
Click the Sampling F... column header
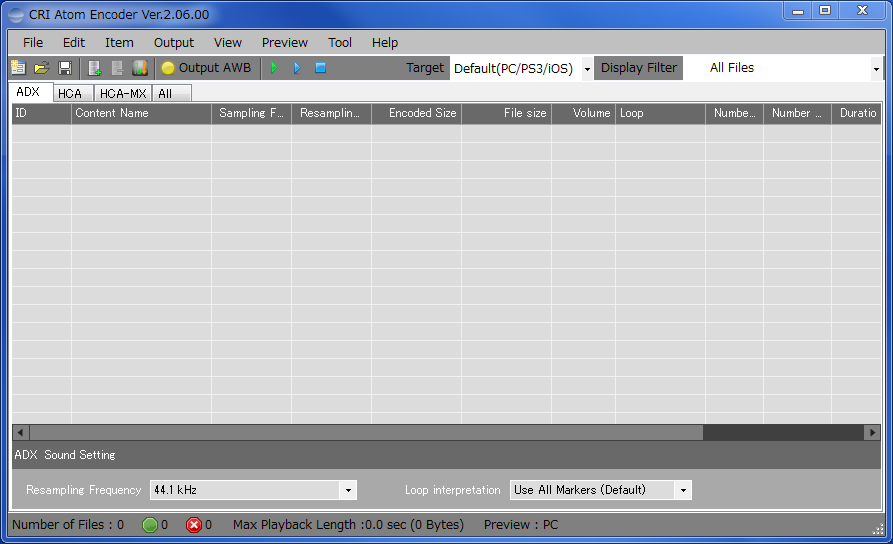tap(252, 113)
